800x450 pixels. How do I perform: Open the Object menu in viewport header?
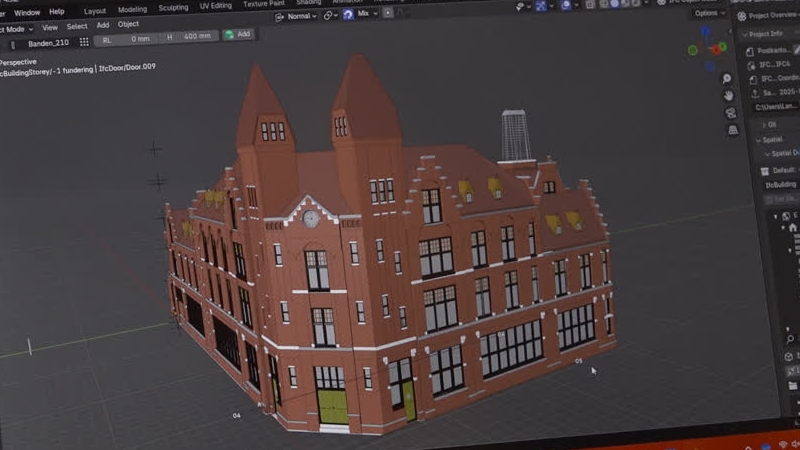click(128, 24)
